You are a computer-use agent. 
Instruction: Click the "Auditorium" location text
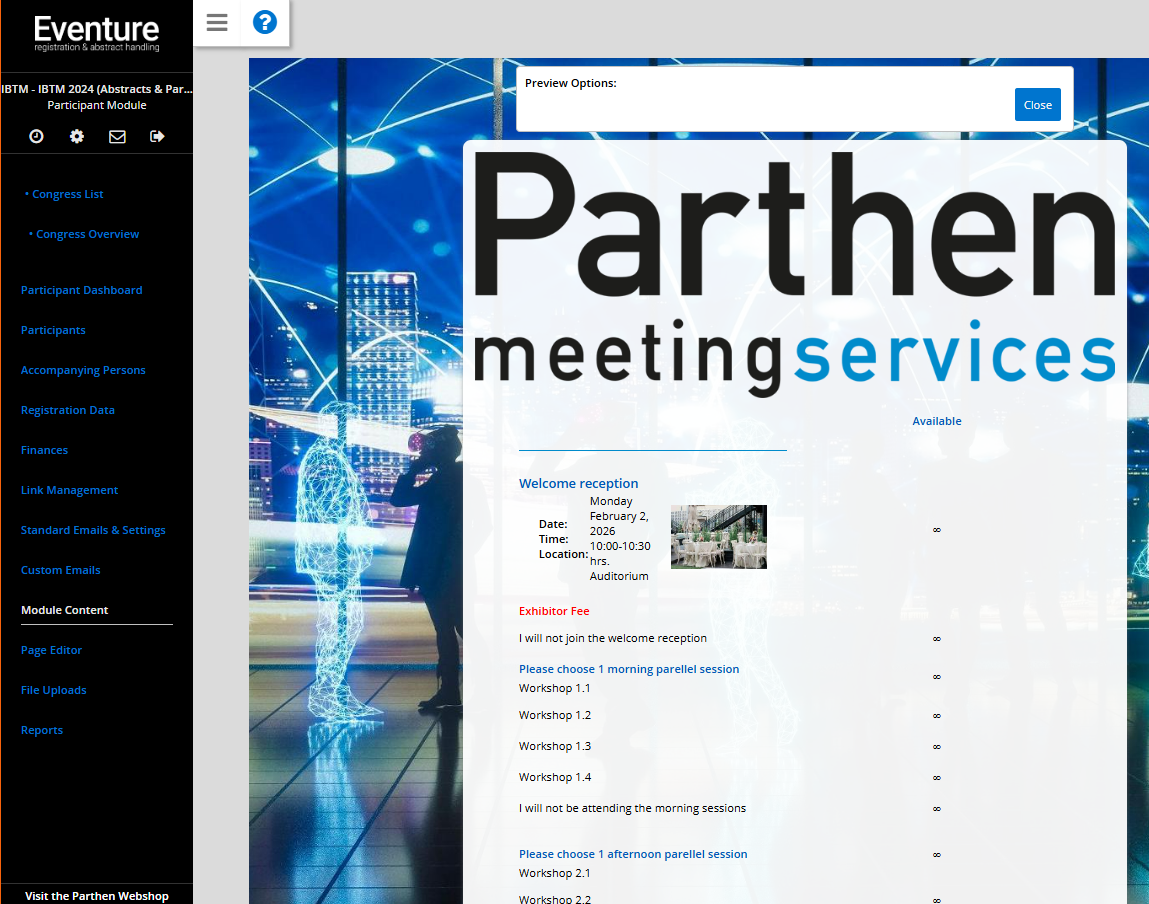click(x=619, y=577)
